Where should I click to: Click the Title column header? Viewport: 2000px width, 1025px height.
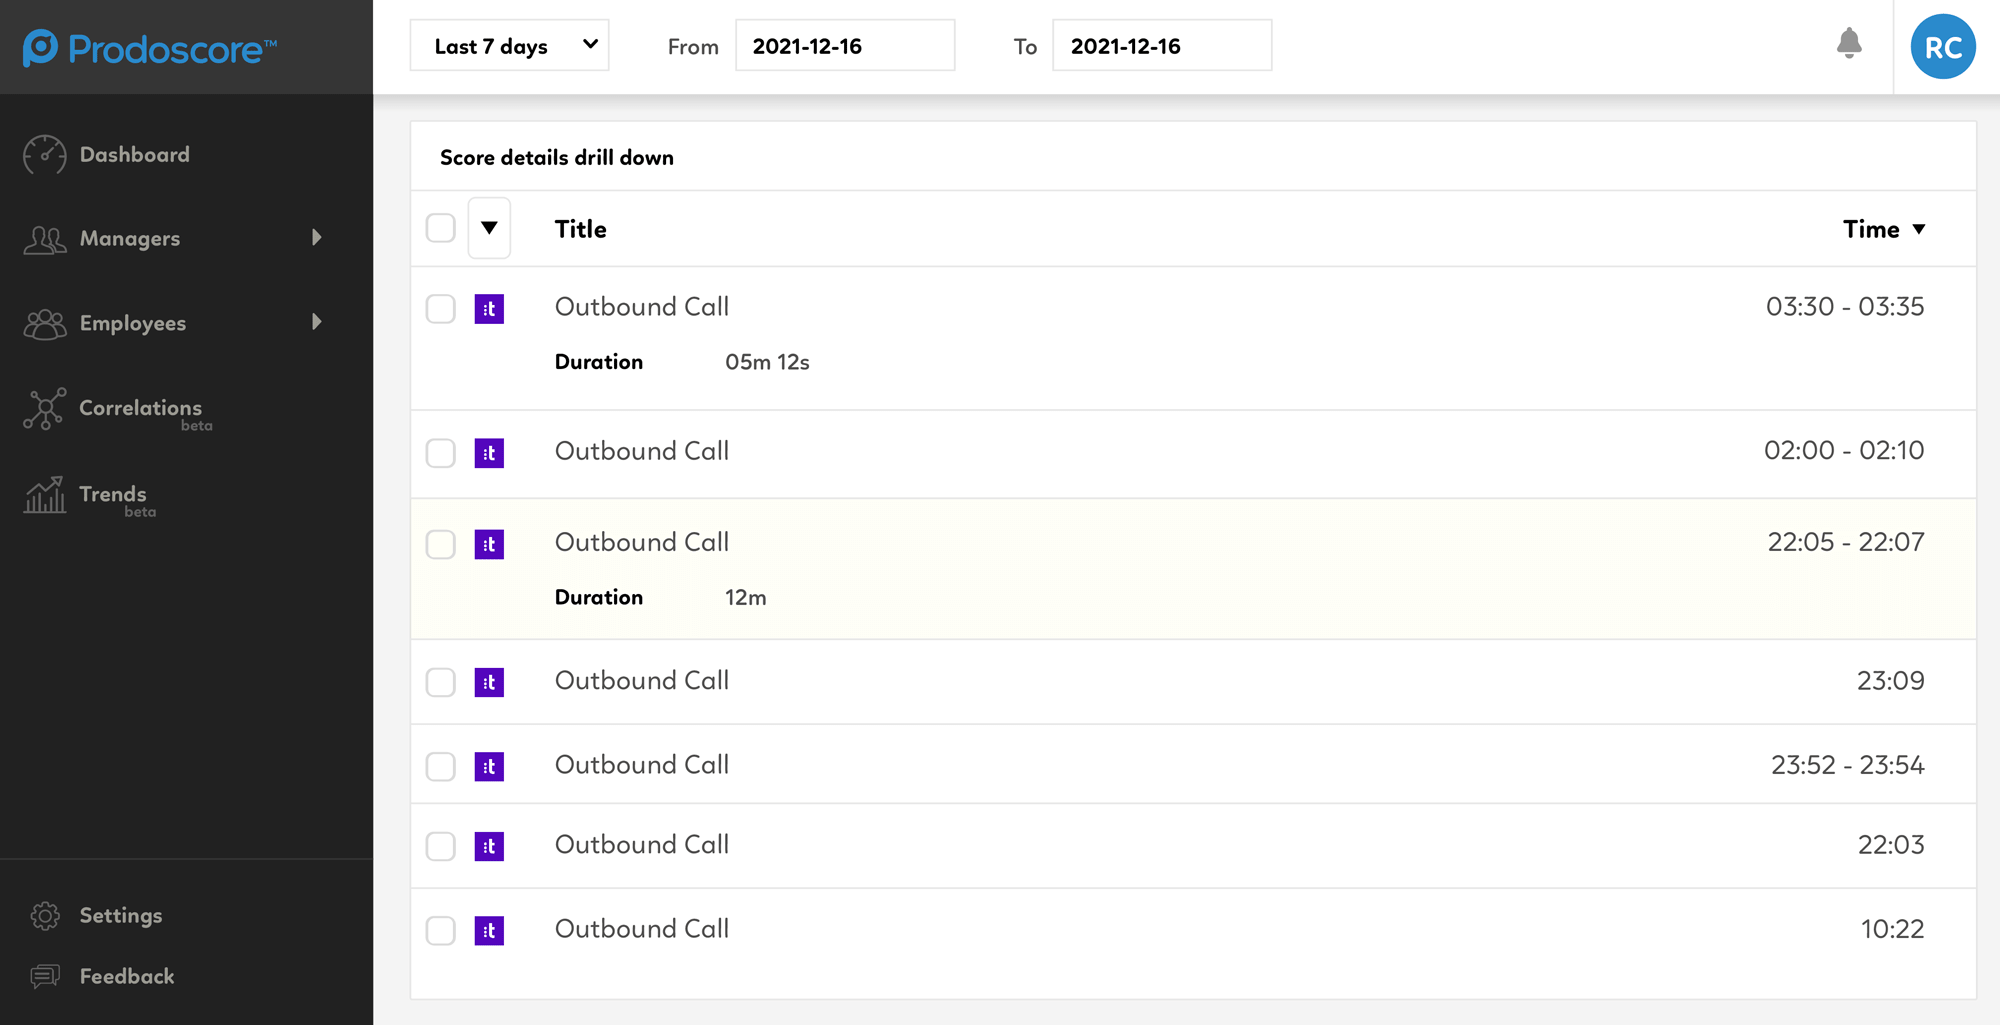click(581, 229)
